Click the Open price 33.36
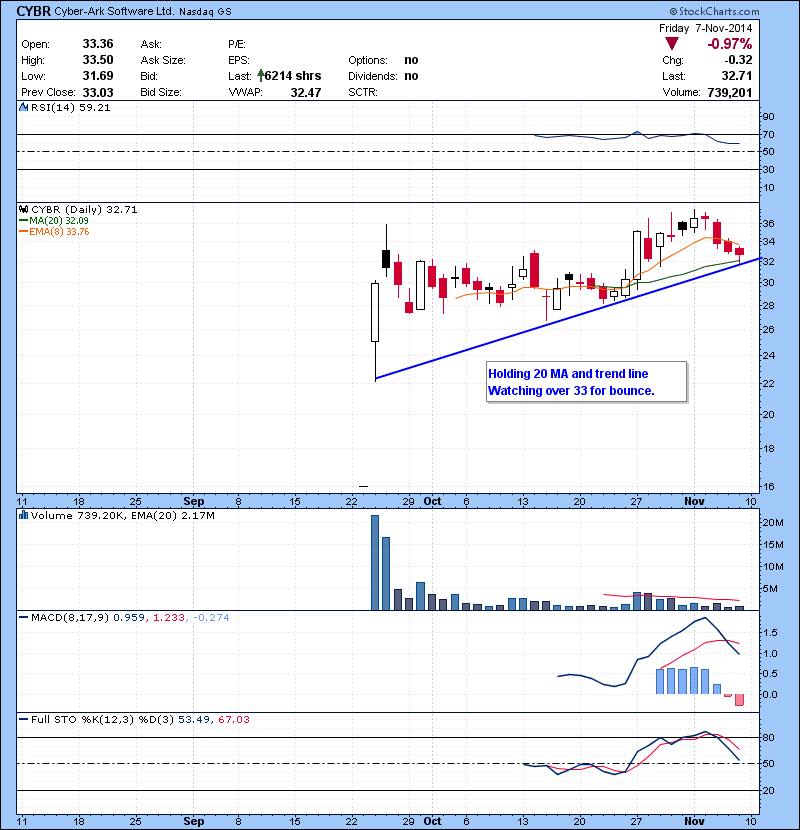The height and width of the screenshot is (830, 800). (98, 44)
